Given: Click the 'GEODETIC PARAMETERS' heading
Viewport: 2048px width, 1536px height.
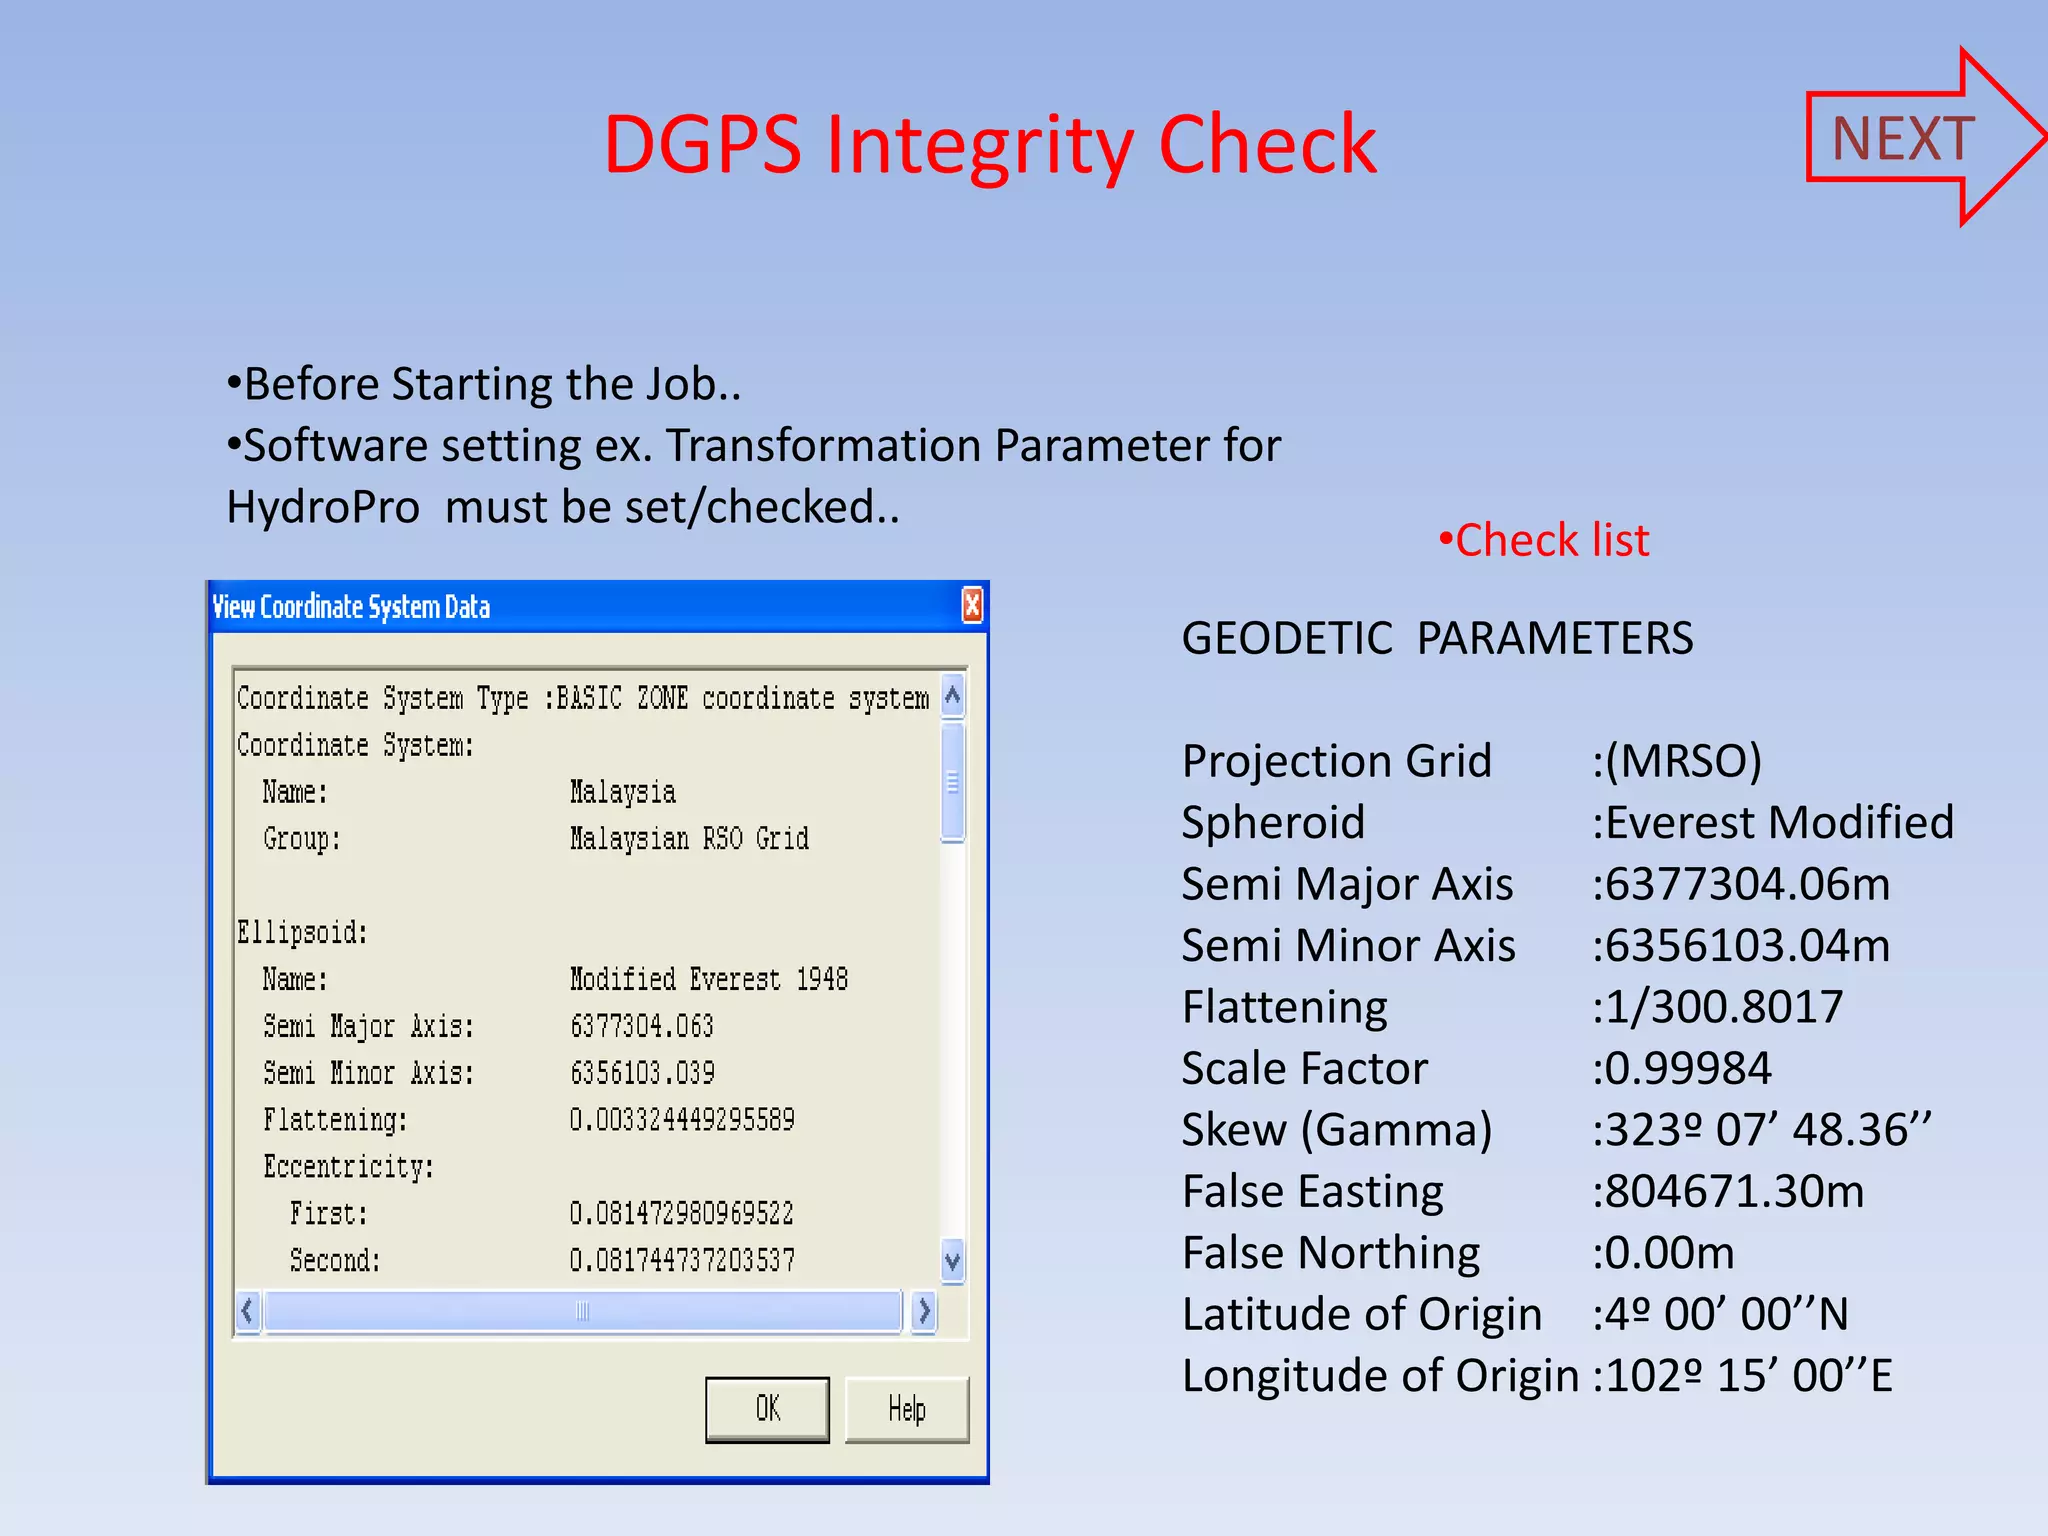Looking at the screenshot, I should [1437, 638].
